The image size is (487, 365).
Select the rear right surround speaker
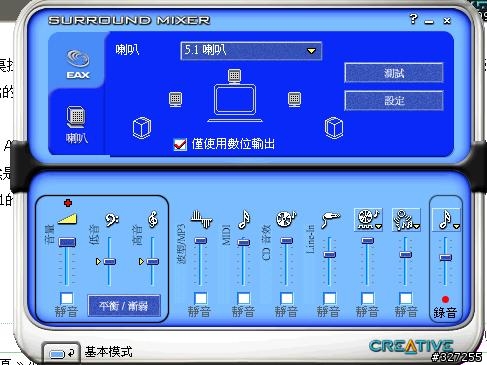(x=334, y=128)
